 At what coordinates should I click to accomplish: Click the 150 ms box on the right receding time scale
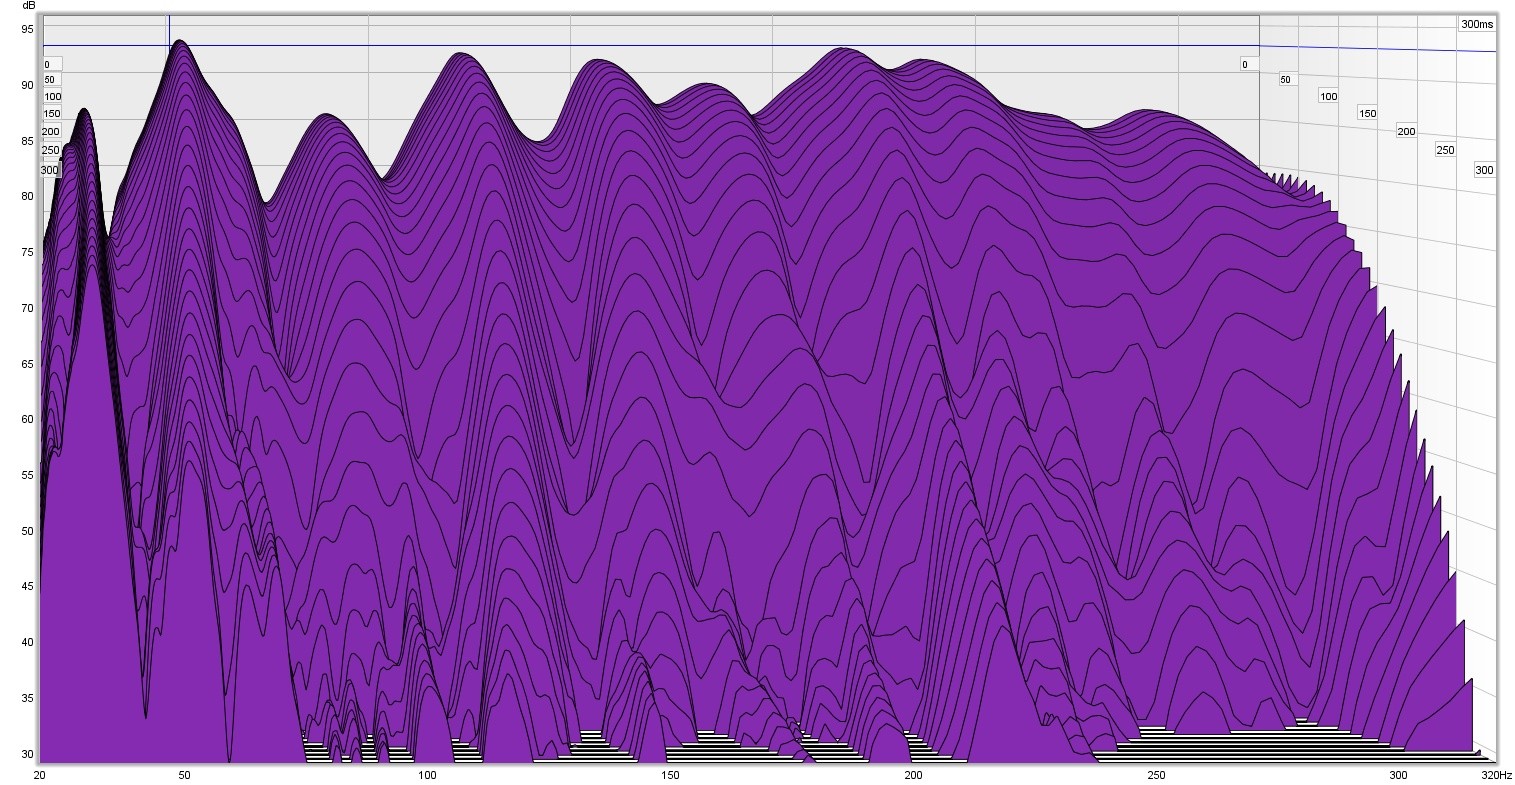tap(1367, 113)
